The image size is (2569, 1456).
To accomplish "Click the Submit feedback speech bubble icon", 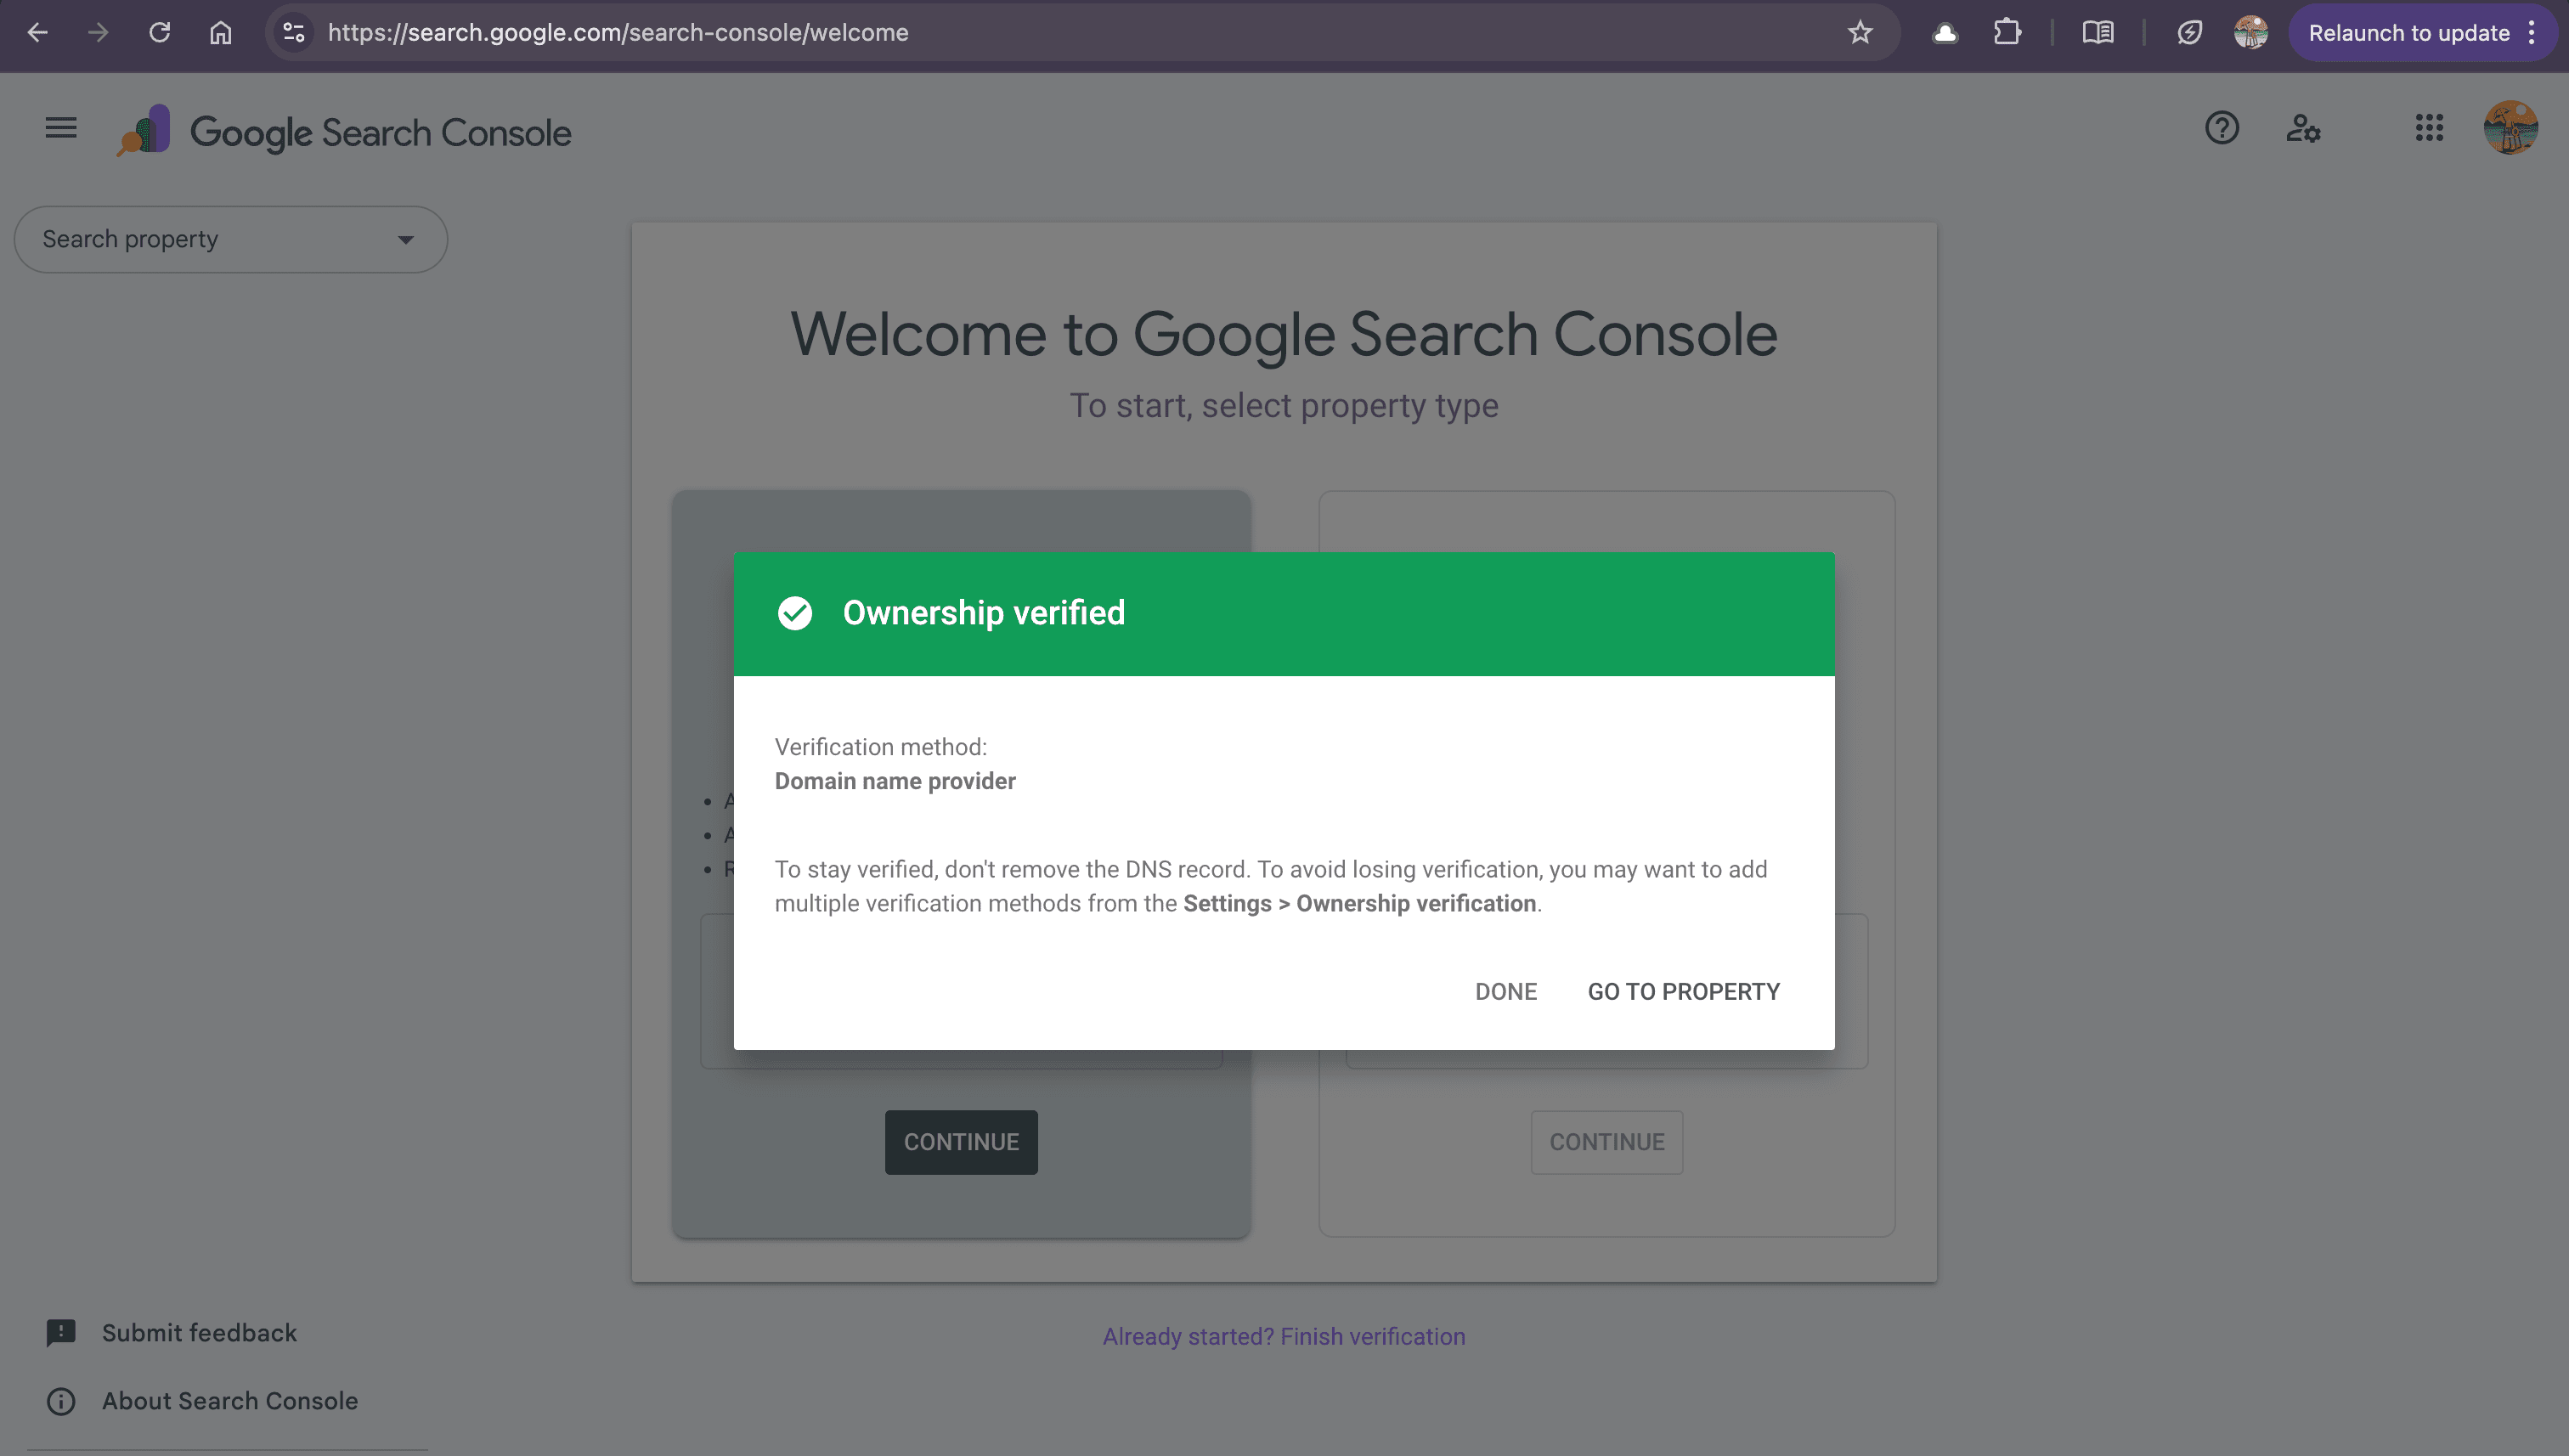I will pos(61,1332).
